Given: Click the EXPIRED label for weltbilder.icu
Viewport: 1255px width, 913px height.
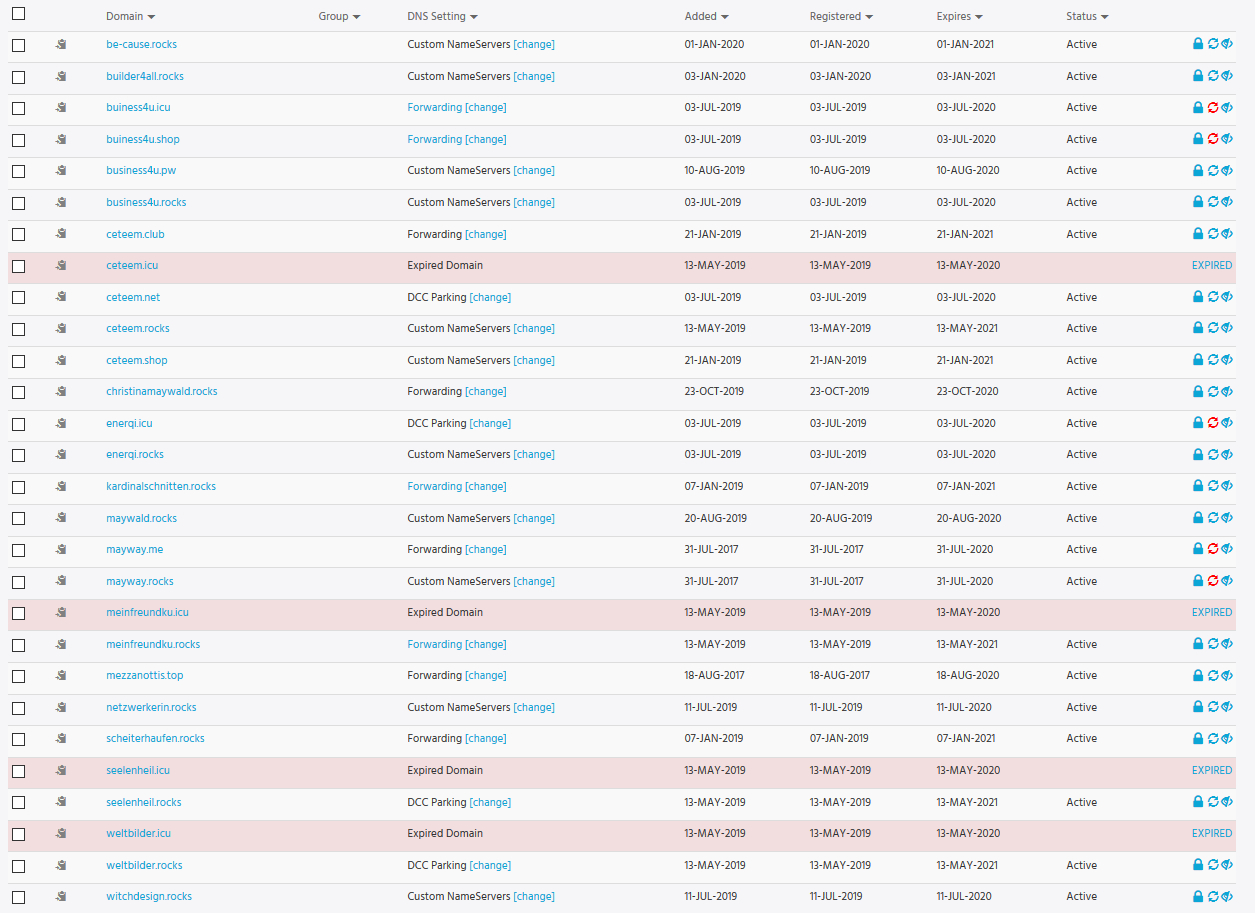Looking at the screenshot, I should pyautogui.click(x=1211, y=833).
